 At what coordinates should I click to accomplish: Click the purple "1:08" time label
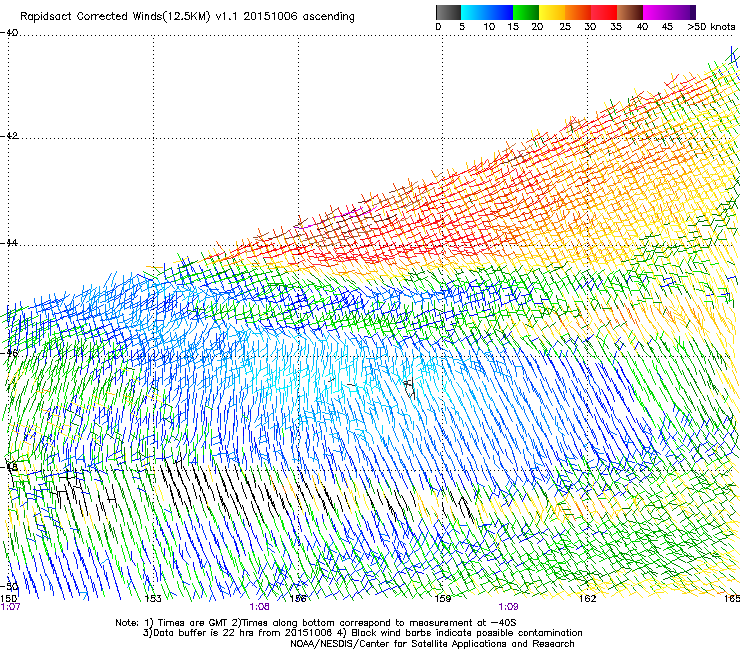coord(260,607)
